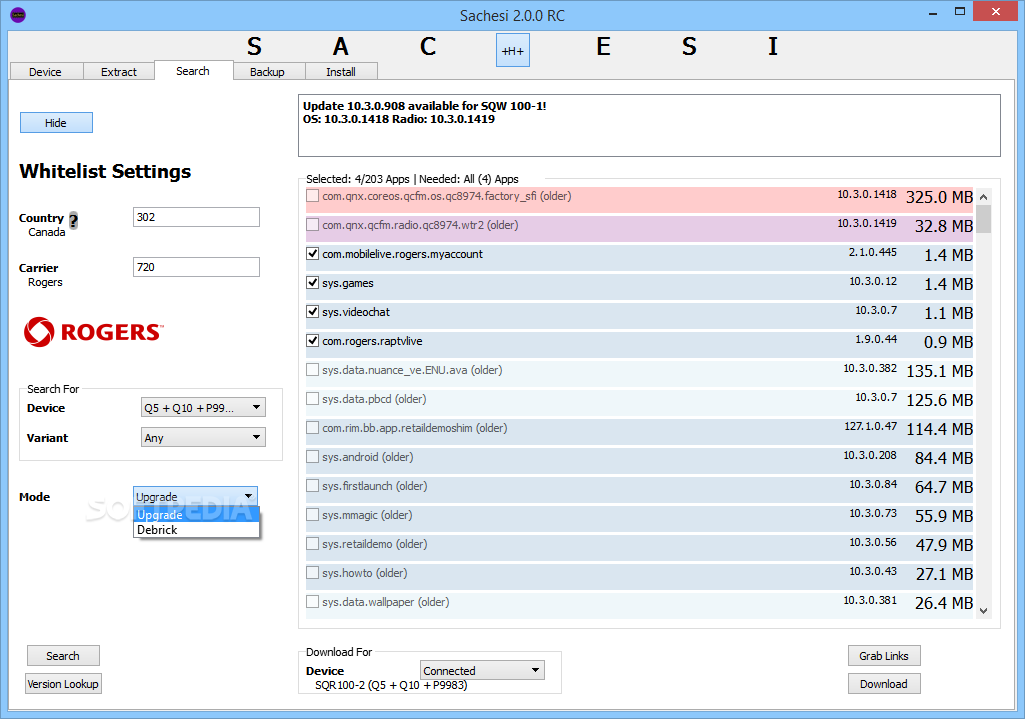Check the sys.mmagic checkbox
The image size is (1025, 719).
pyautogui.click(x=312, y=514)
